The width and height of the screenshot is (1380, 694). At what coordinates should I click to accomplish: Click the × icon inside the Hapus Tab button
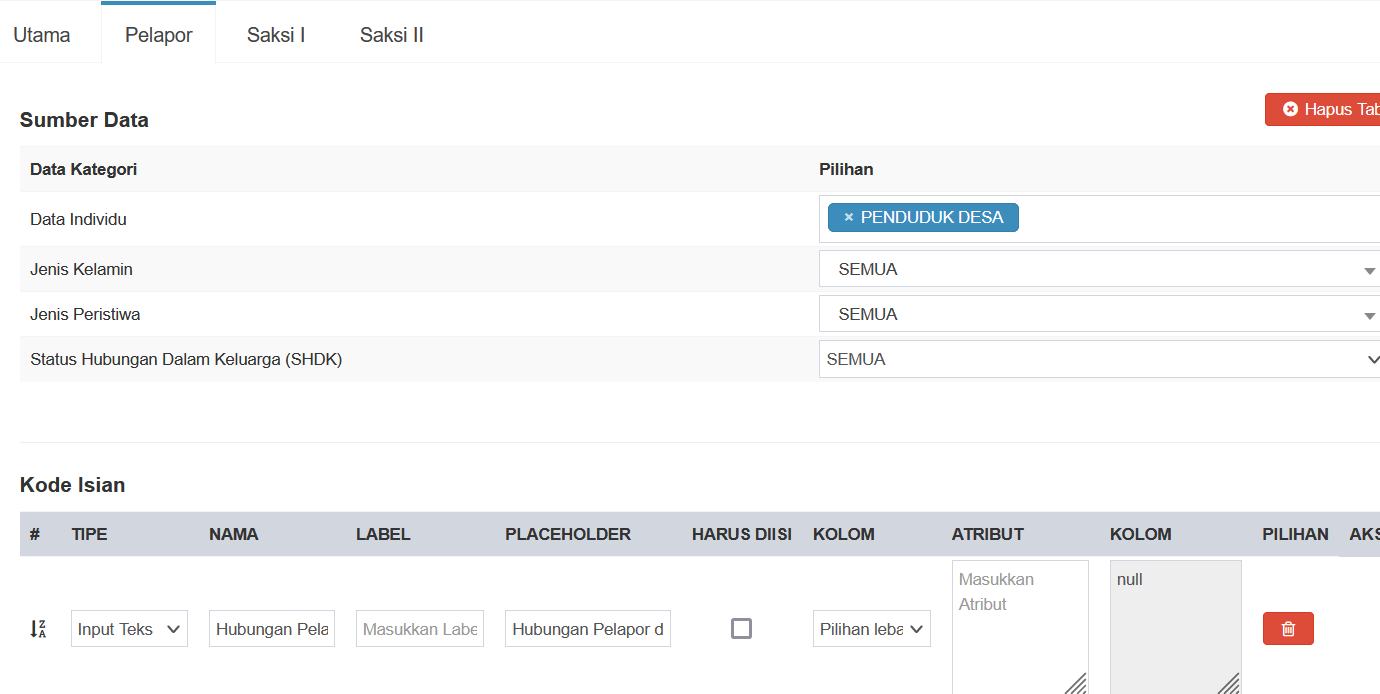[x=1289, y=109]
